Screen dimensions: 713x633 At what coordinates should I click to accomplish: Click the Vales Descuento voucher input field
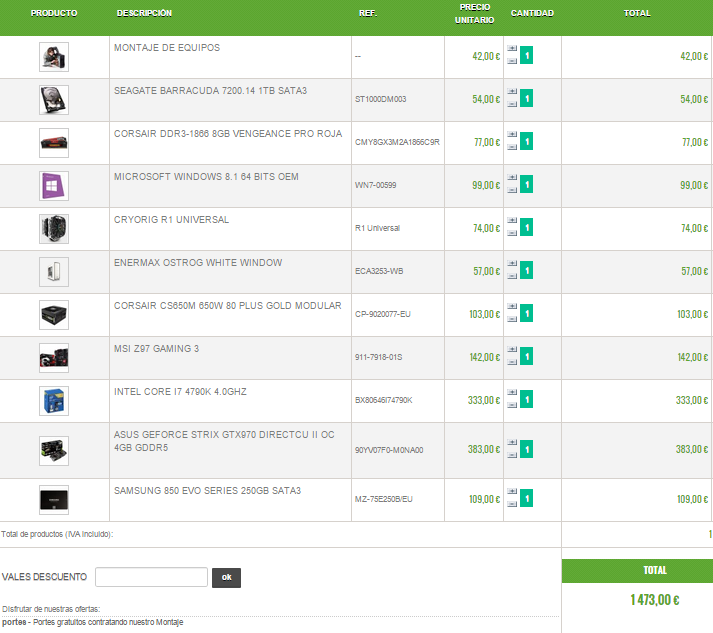[x=151, y=577]
